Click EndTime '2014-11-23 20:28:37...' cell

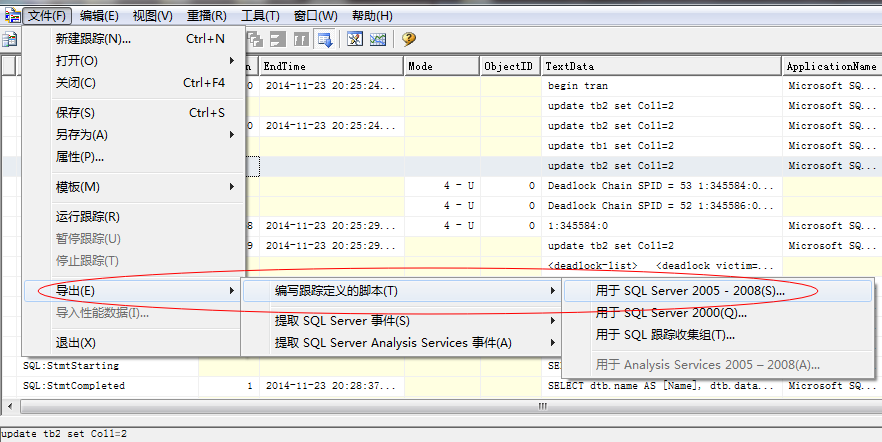tap(331, 386)
